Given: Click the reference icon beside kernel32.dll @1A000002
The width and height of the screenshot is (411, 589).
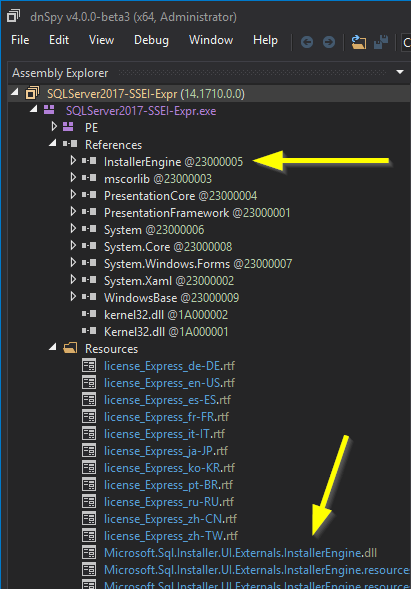Looking at the screenshot, I should [x=89, y=314].
